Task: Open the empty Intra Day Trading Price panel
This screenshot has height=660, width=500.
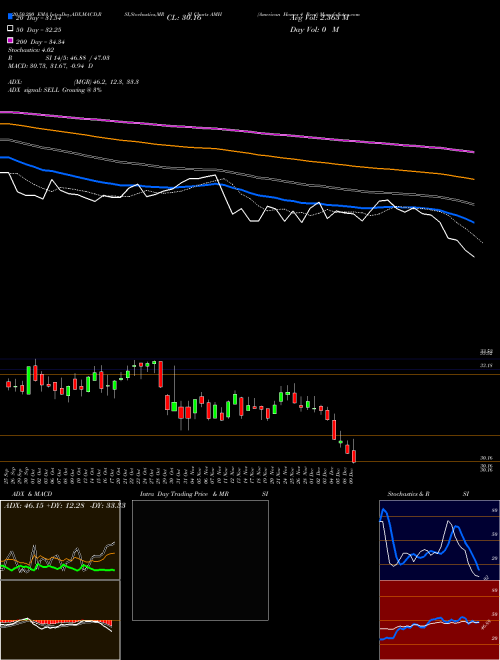Action: pos(200,560)
